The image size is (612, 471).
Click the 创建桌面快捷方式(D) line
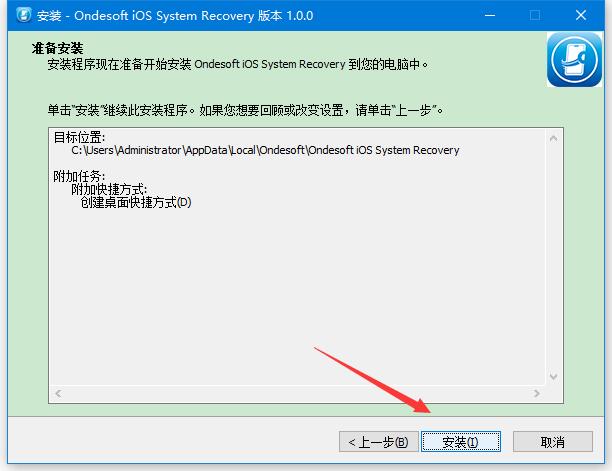[x=136, y=203]
